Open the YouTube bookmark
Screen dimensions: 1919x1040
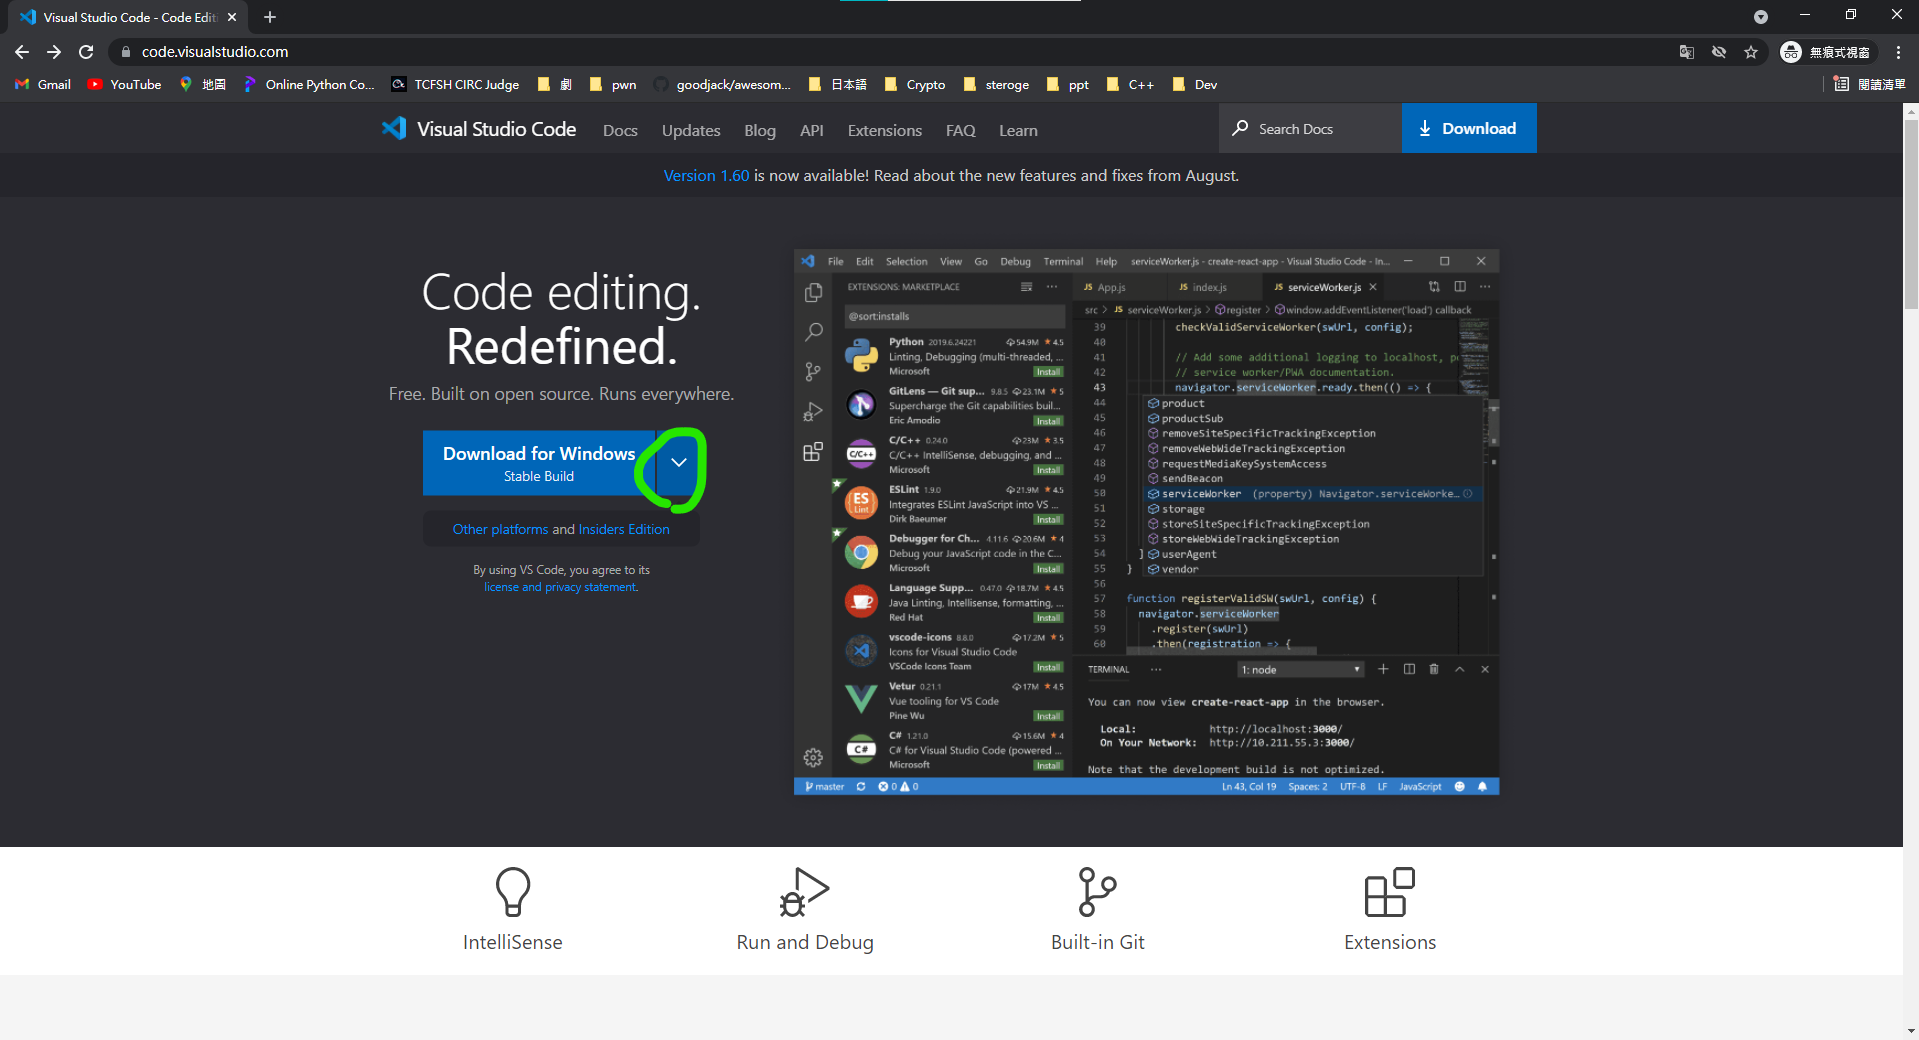pyautogui.click(x=124, y=85)
